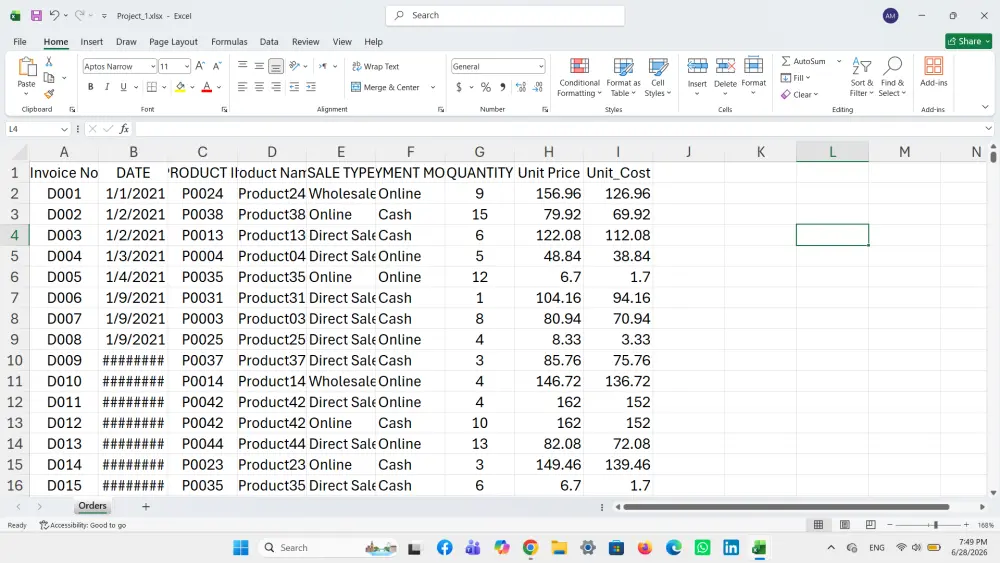This screenshot has height=563, width=1000.
Task: Select the Orders sheet tab
Action: point(92,506)
